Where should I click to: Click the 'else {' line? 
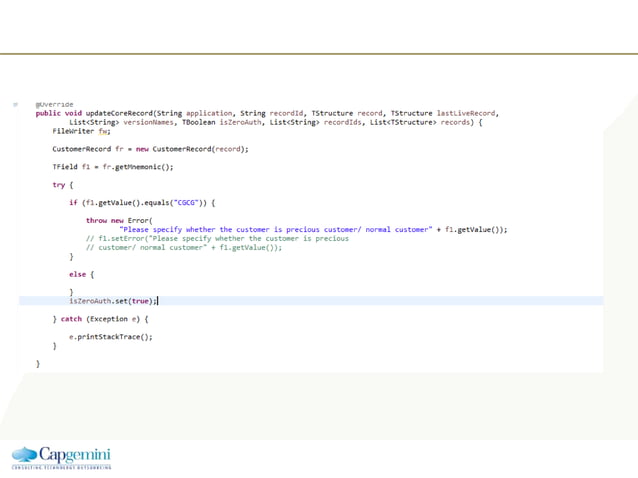coord(81,274)
